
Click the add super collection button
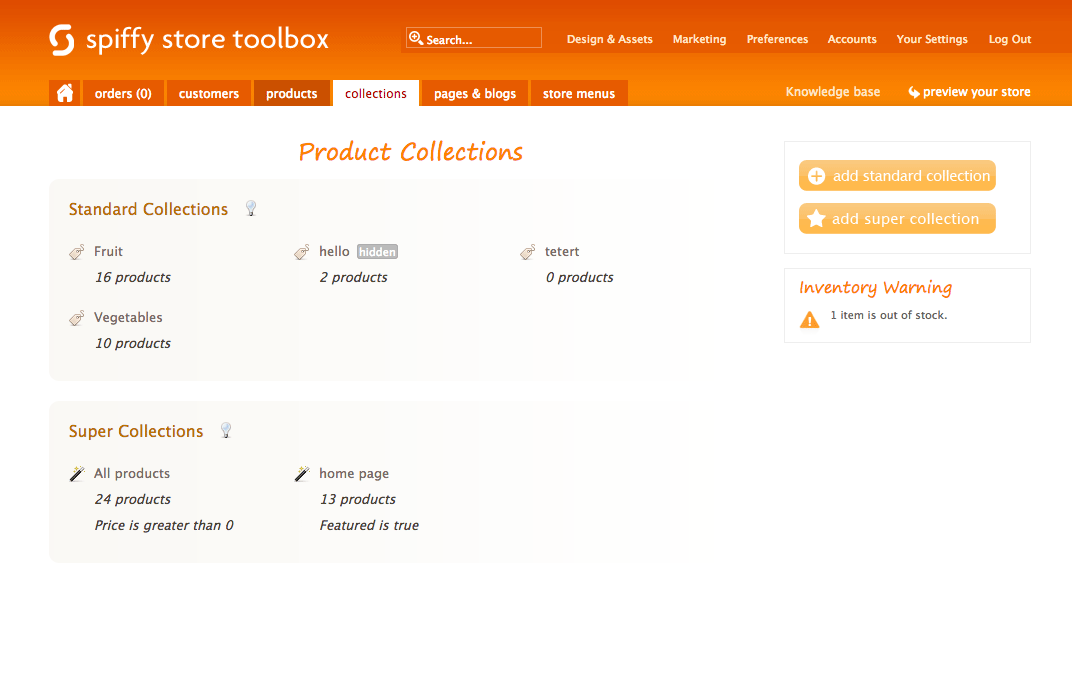tap(897, 219)
